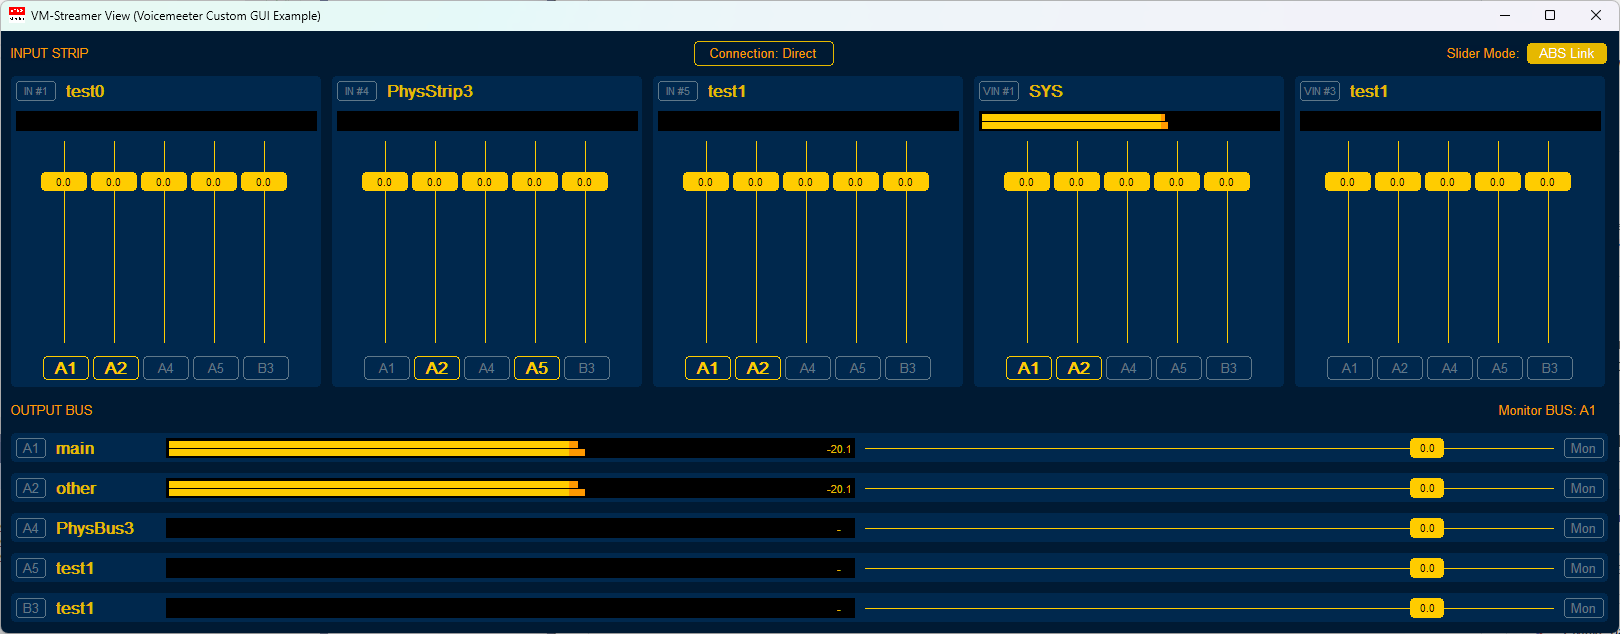Screen dimensions: 1620x634
Task: Click the IN #1 strip badge
Action: point(35,91)
